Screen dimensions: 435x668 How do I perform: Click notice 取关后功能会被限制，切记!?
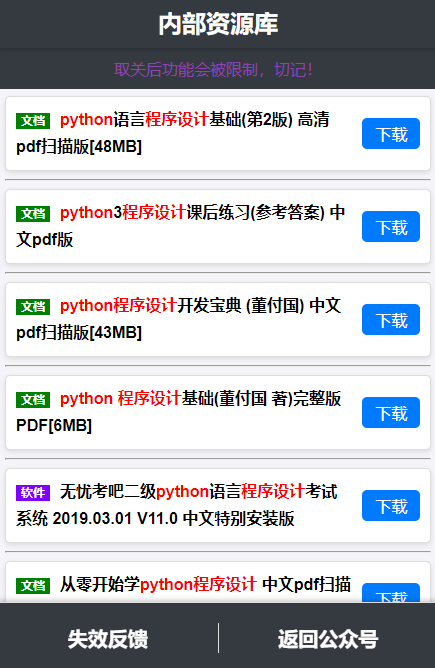point(213,69)
